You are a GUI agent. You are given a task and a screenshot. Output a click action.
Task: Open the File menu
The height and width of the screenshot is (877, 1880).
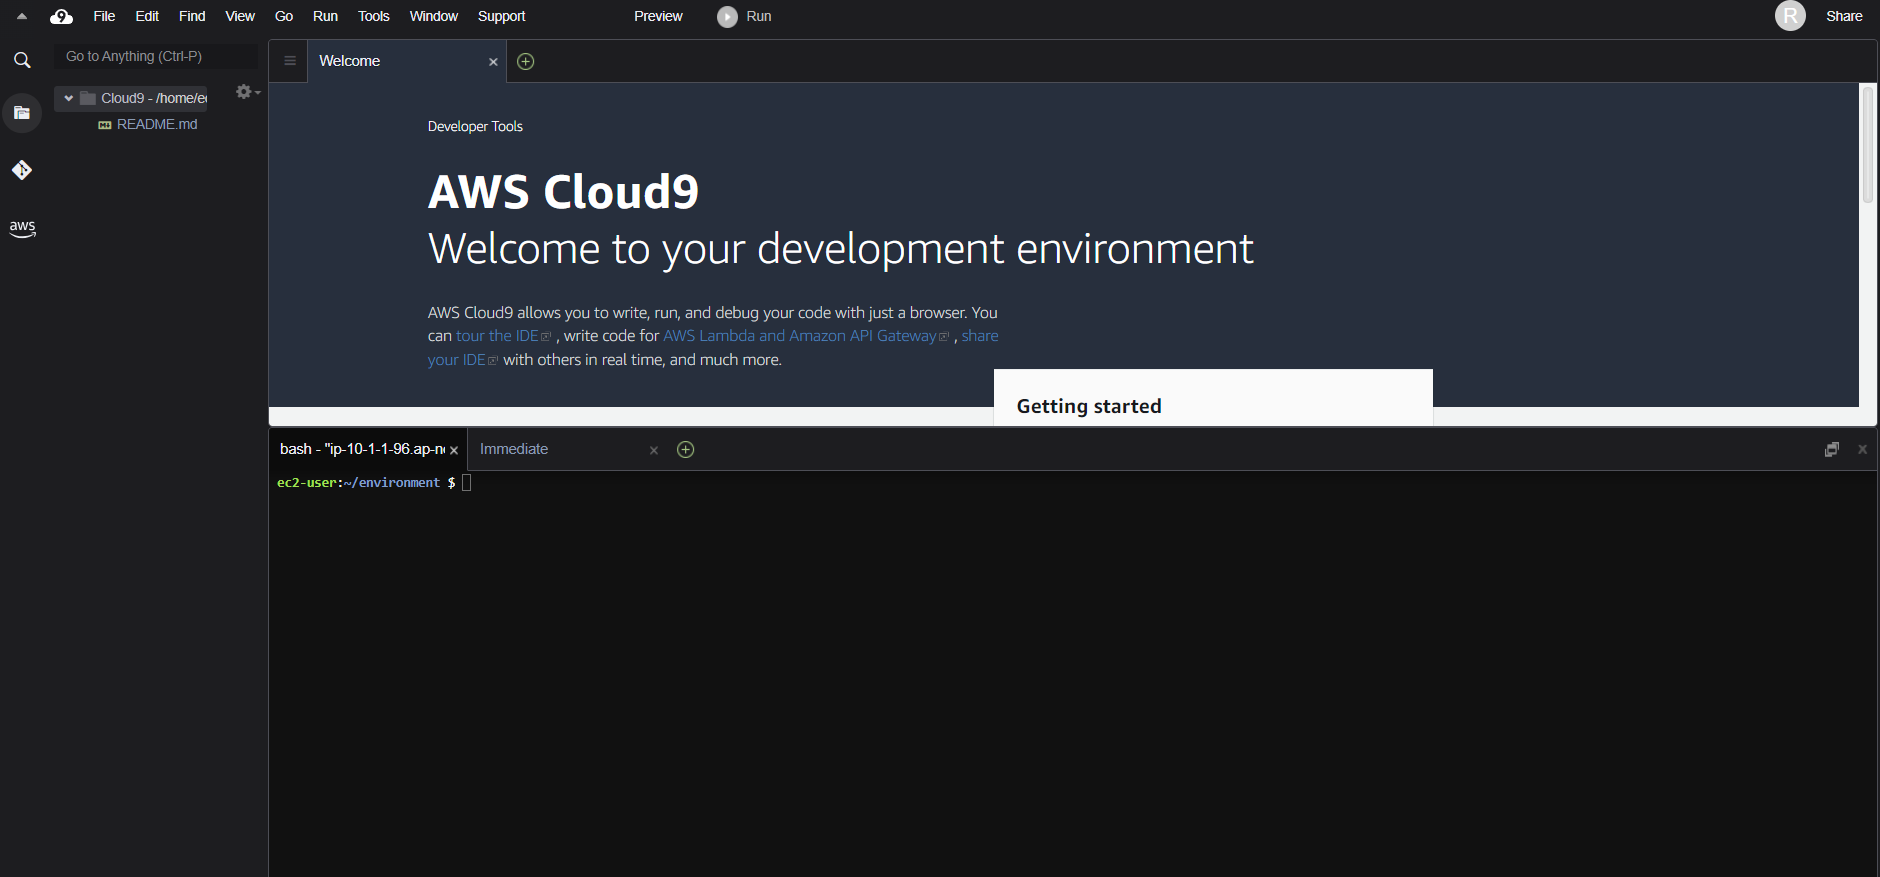click(x=104, y=16)
